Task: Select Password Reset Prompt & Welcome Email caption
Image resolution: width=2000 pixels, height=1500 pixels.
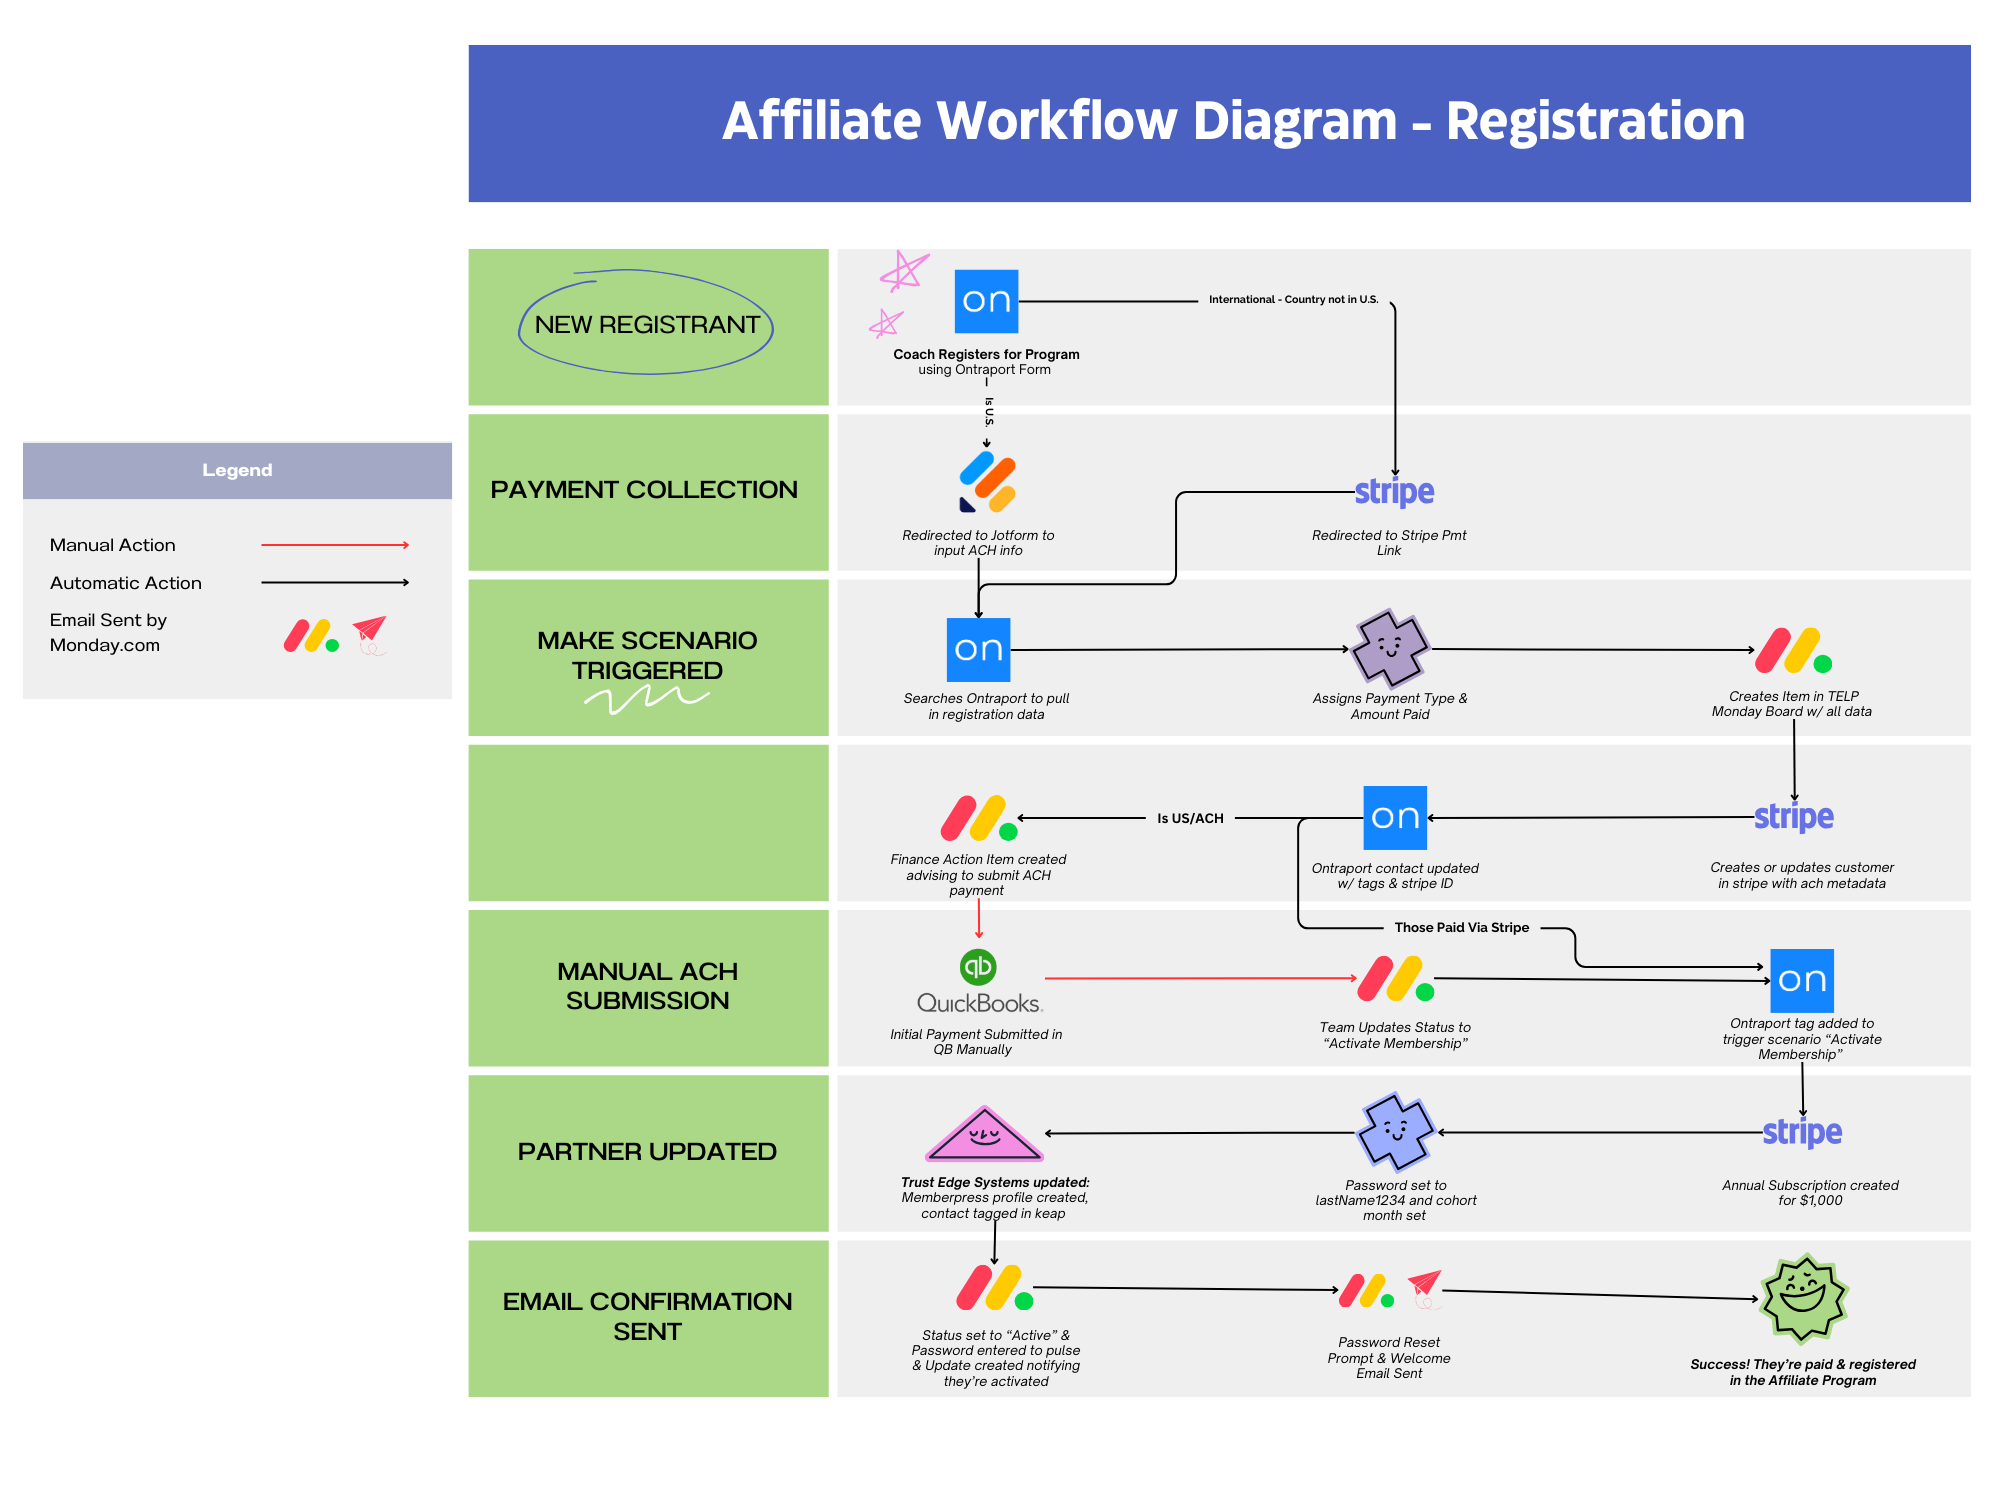Action: 1389,1358
